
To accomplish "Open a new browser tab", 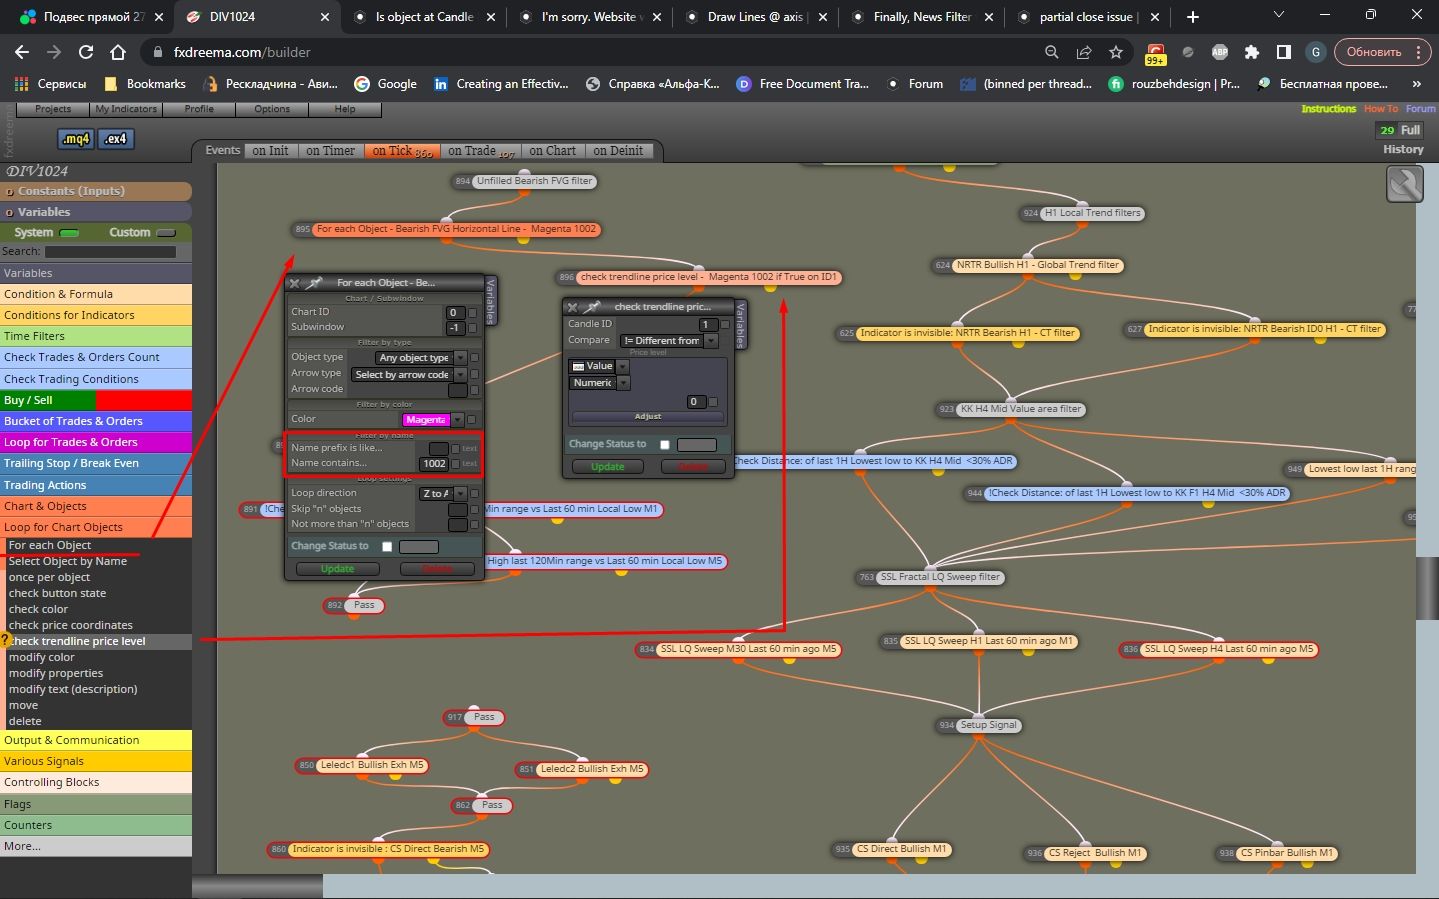I will tap(1192, 17).
